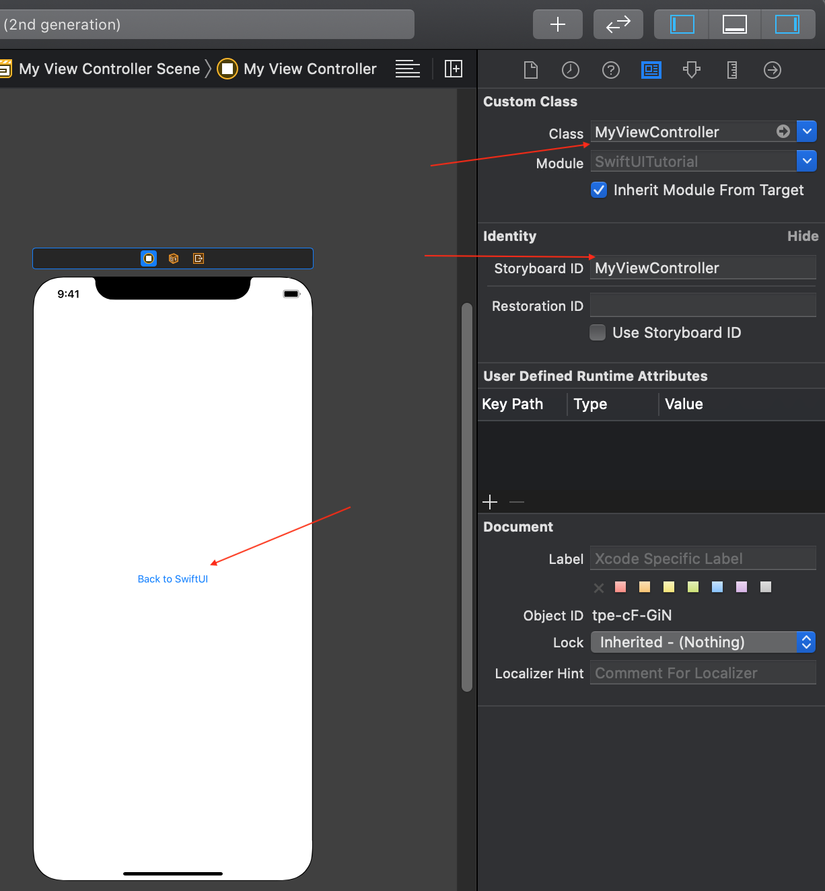Viewport: 825px width, 891px height.
Task: Select My View Controller Scene breadcrumb
Action: [x=109, y=69]
